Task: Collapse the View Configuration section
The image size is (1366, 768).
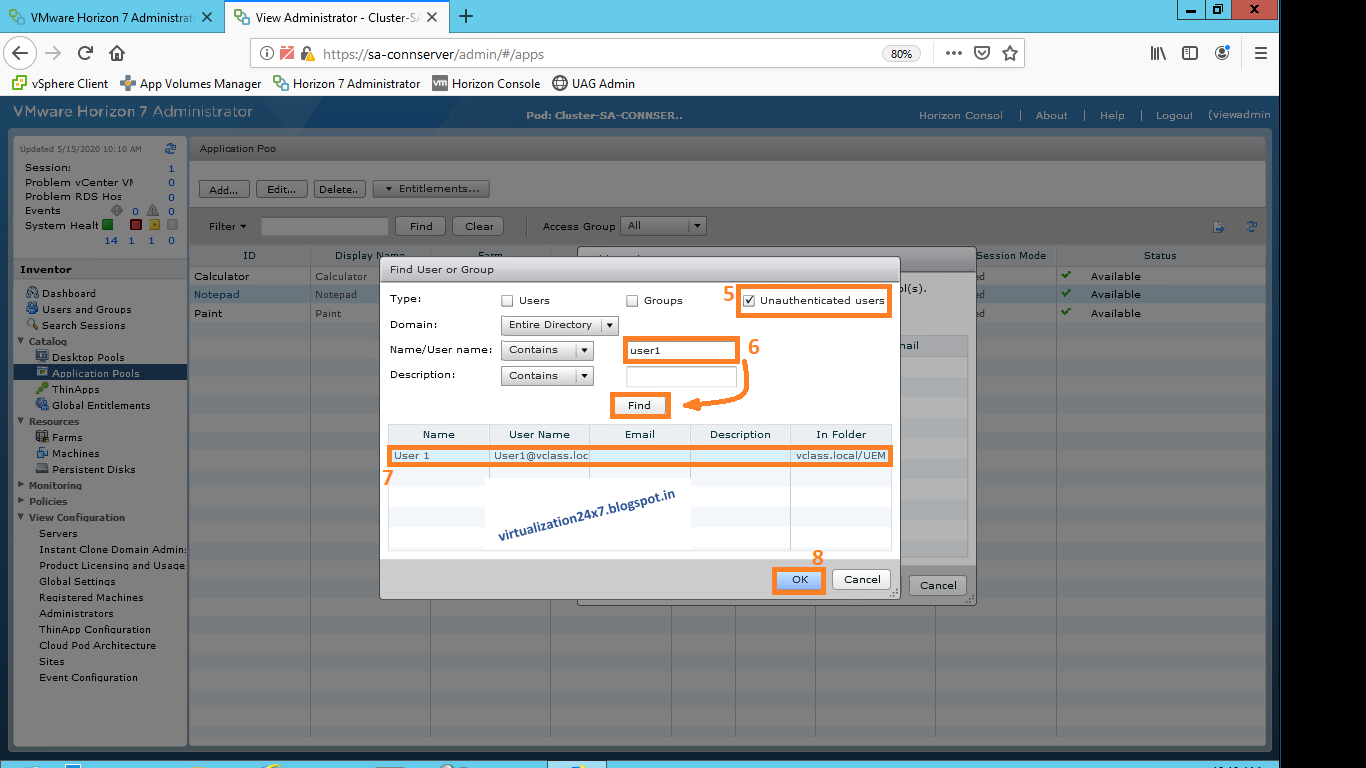Action: tap(21, 517)
